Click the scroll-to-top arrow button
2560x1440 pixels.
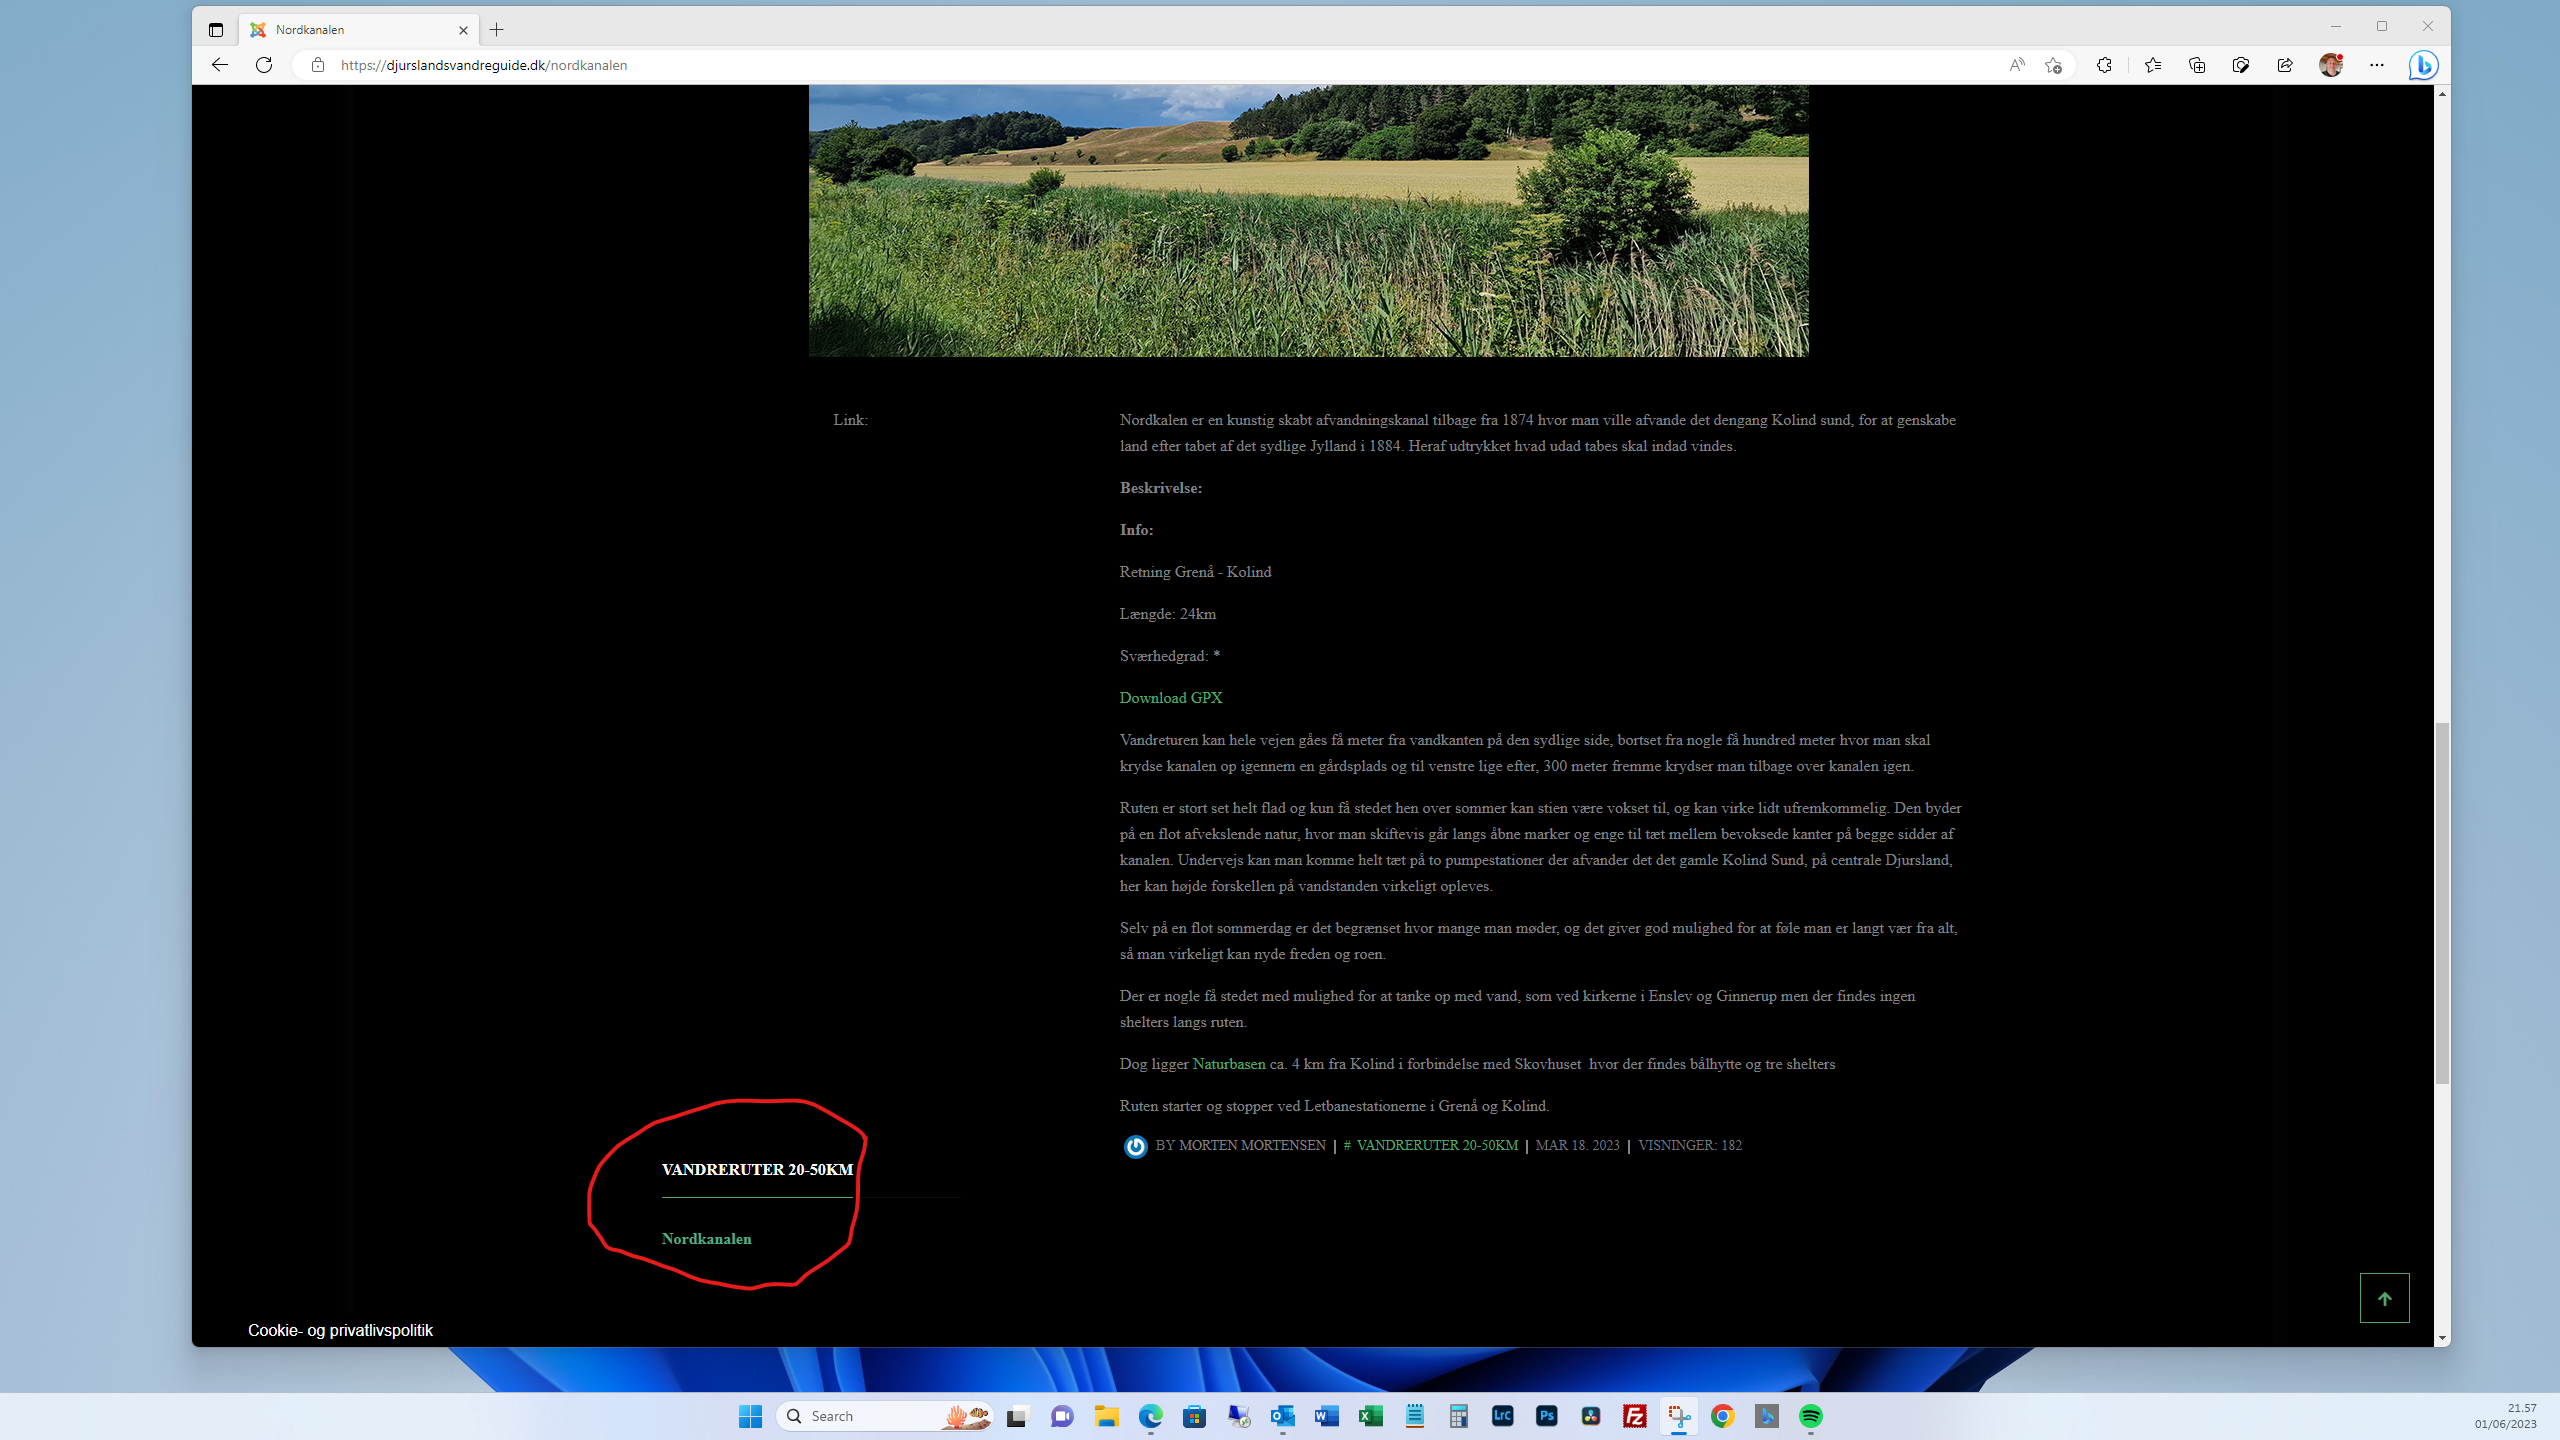[x=2384, y=1298]
